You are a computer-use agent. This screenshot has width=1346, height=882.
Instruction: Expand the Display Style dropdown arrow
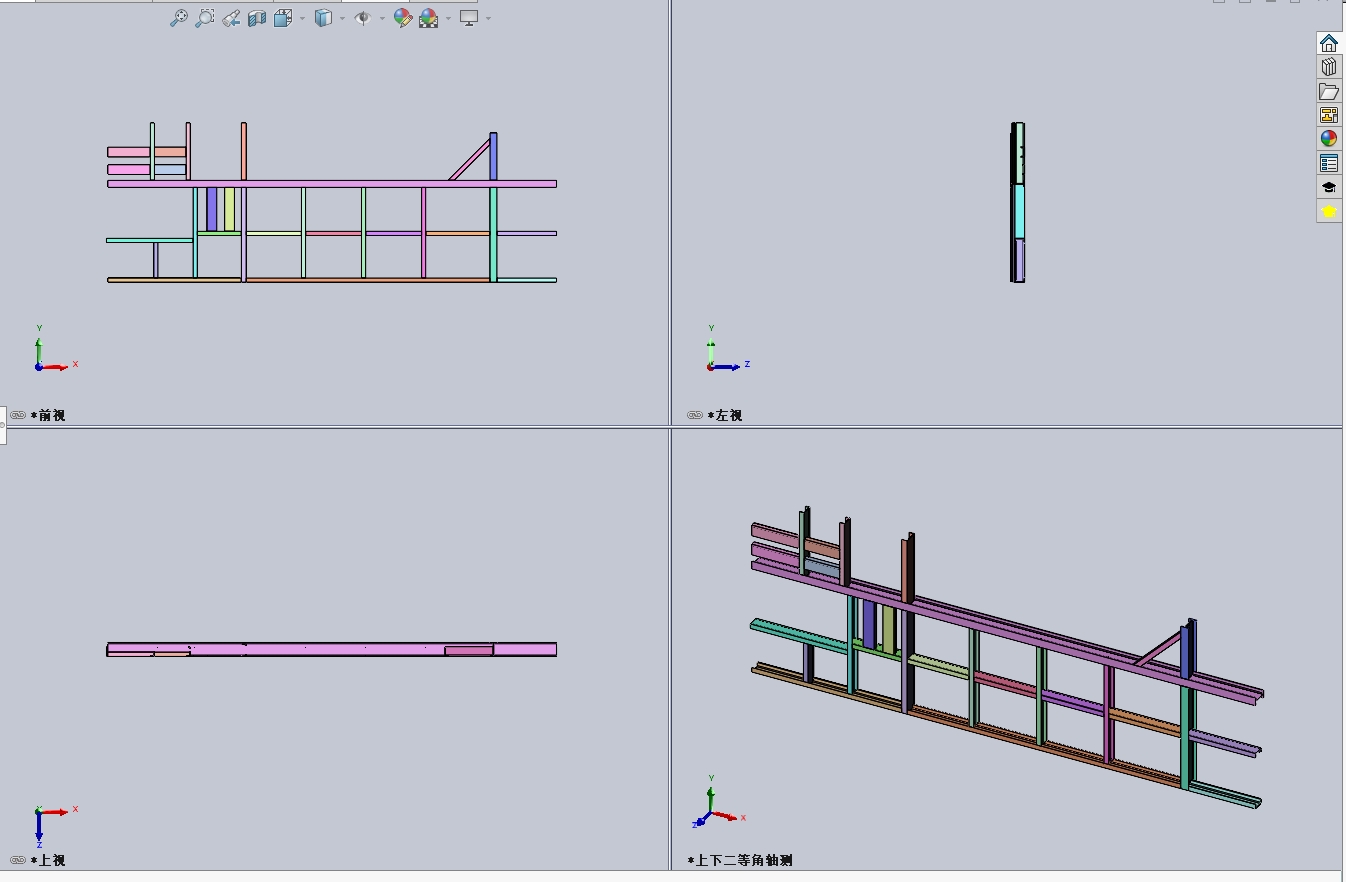342,18
